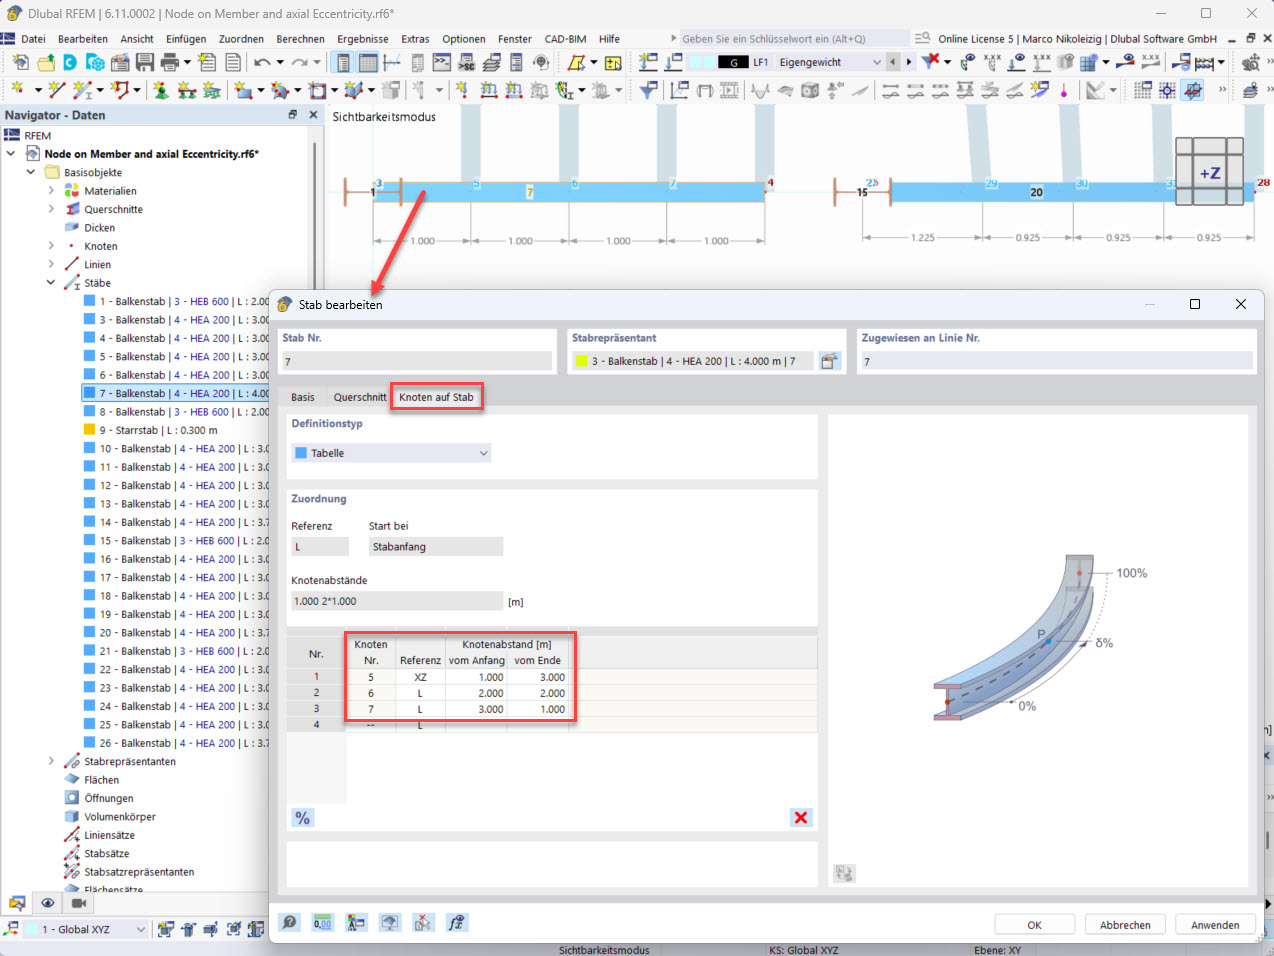Viewport: 1274px width, 956px height.
Task: Open the Navigator Views camera tab
Action: (79, 903)
